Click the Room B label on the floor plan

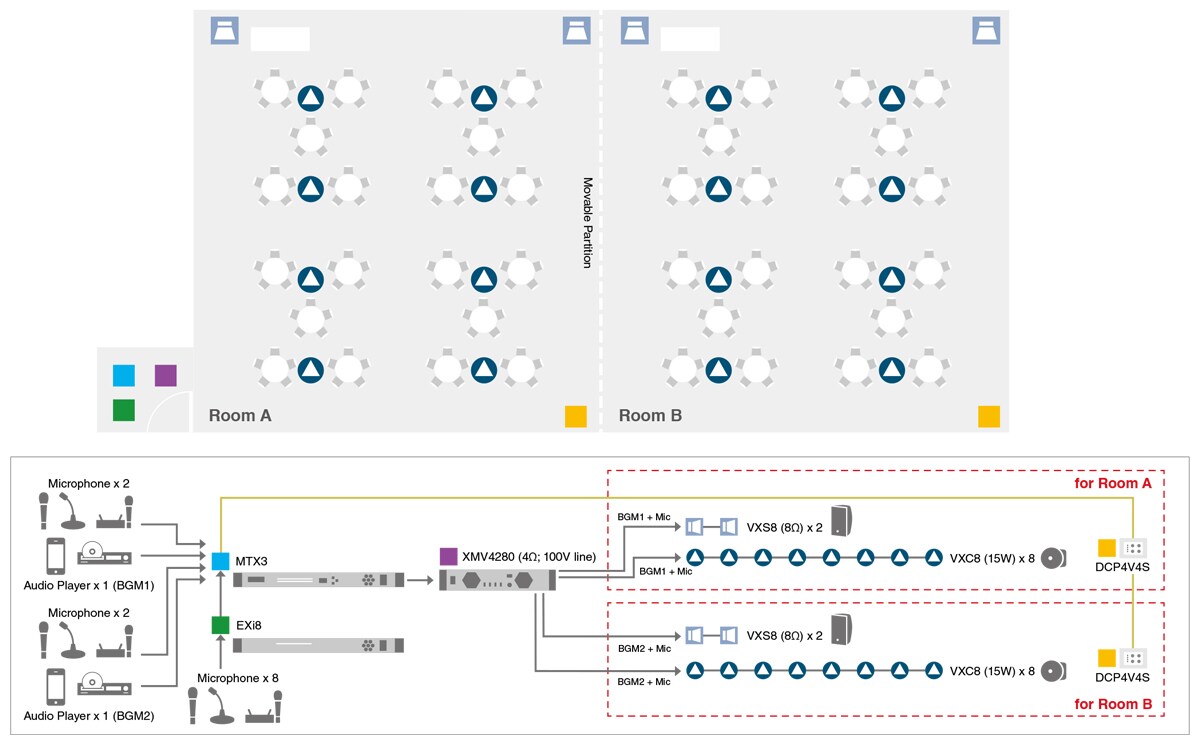coord(650,415)
